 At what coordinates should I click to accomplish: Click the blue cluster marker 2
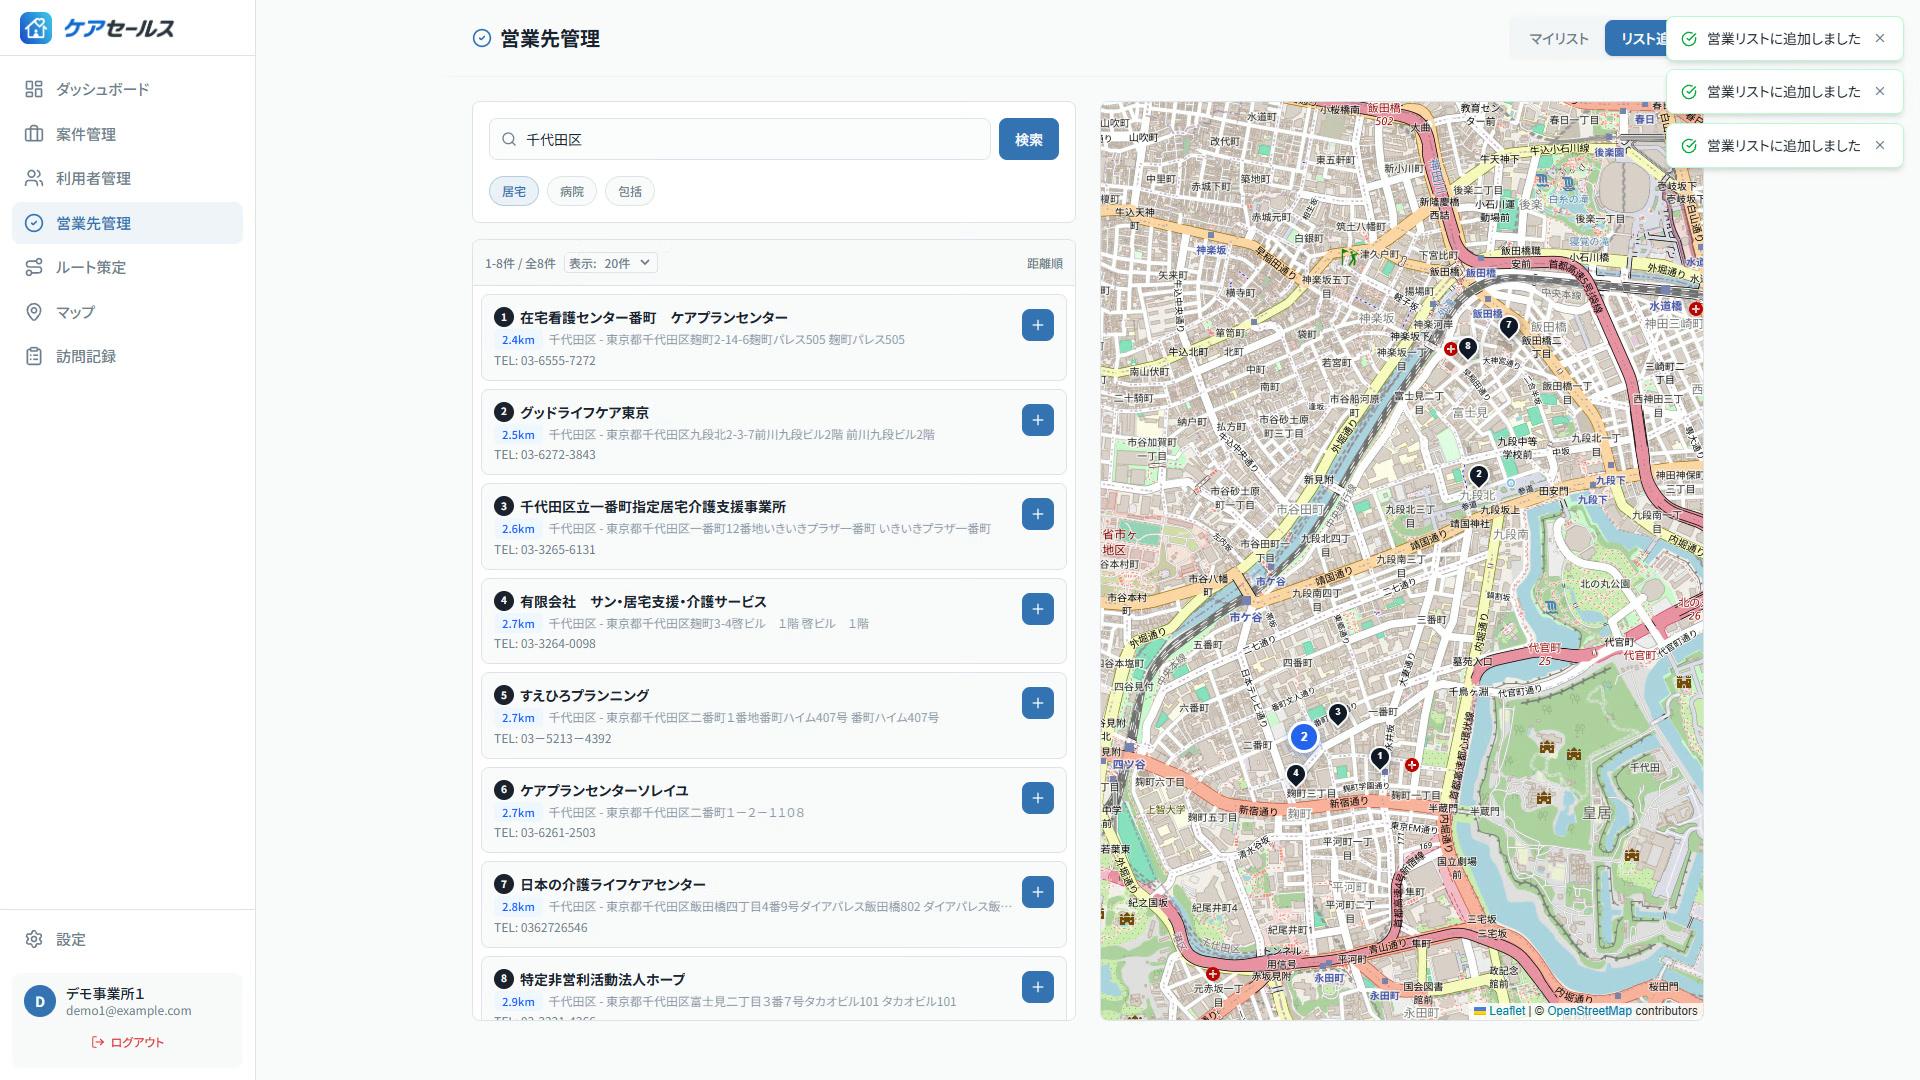[x=1303, y=737]
